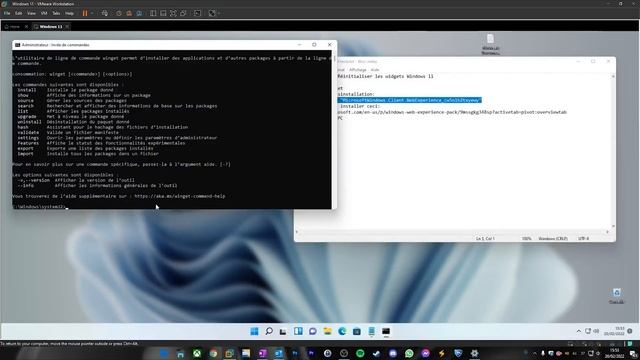This screenshot has width=640, height=360.
Task: Open Settings gear in host taskbar
Action: 474,353
